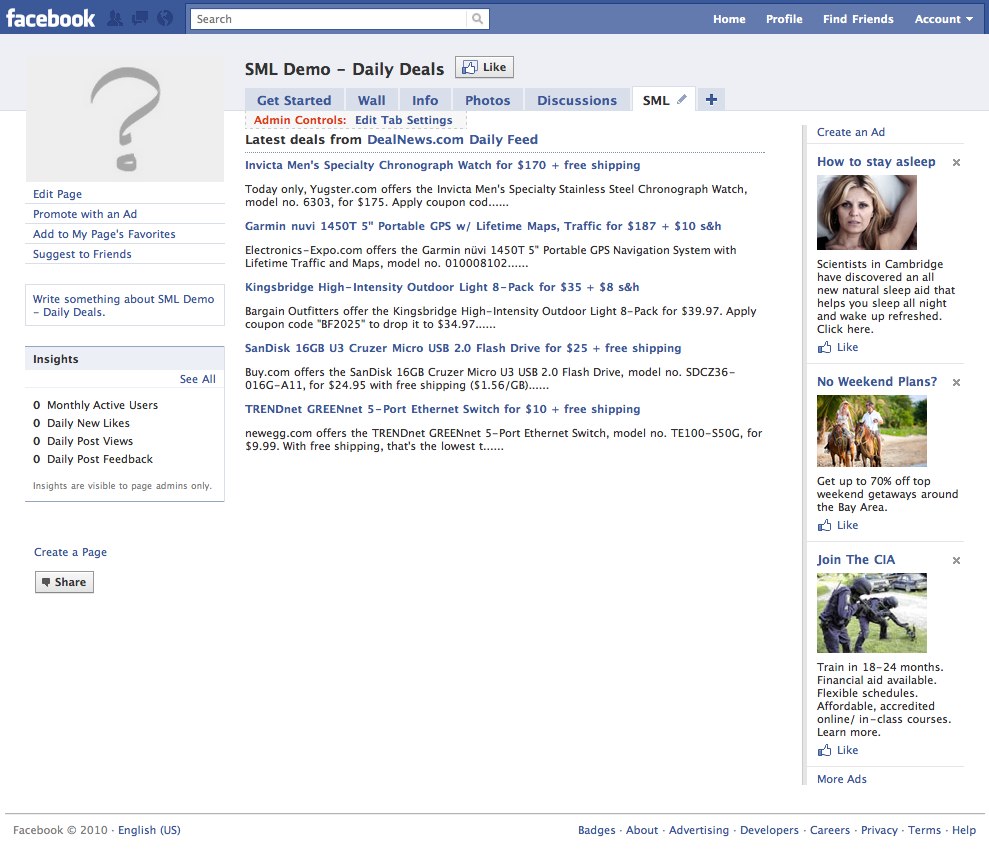Image resolution: width=989 pixels, height=850 pixels.
Task: Open the How to stay asleep ad title
Action: tap(876, 162)
